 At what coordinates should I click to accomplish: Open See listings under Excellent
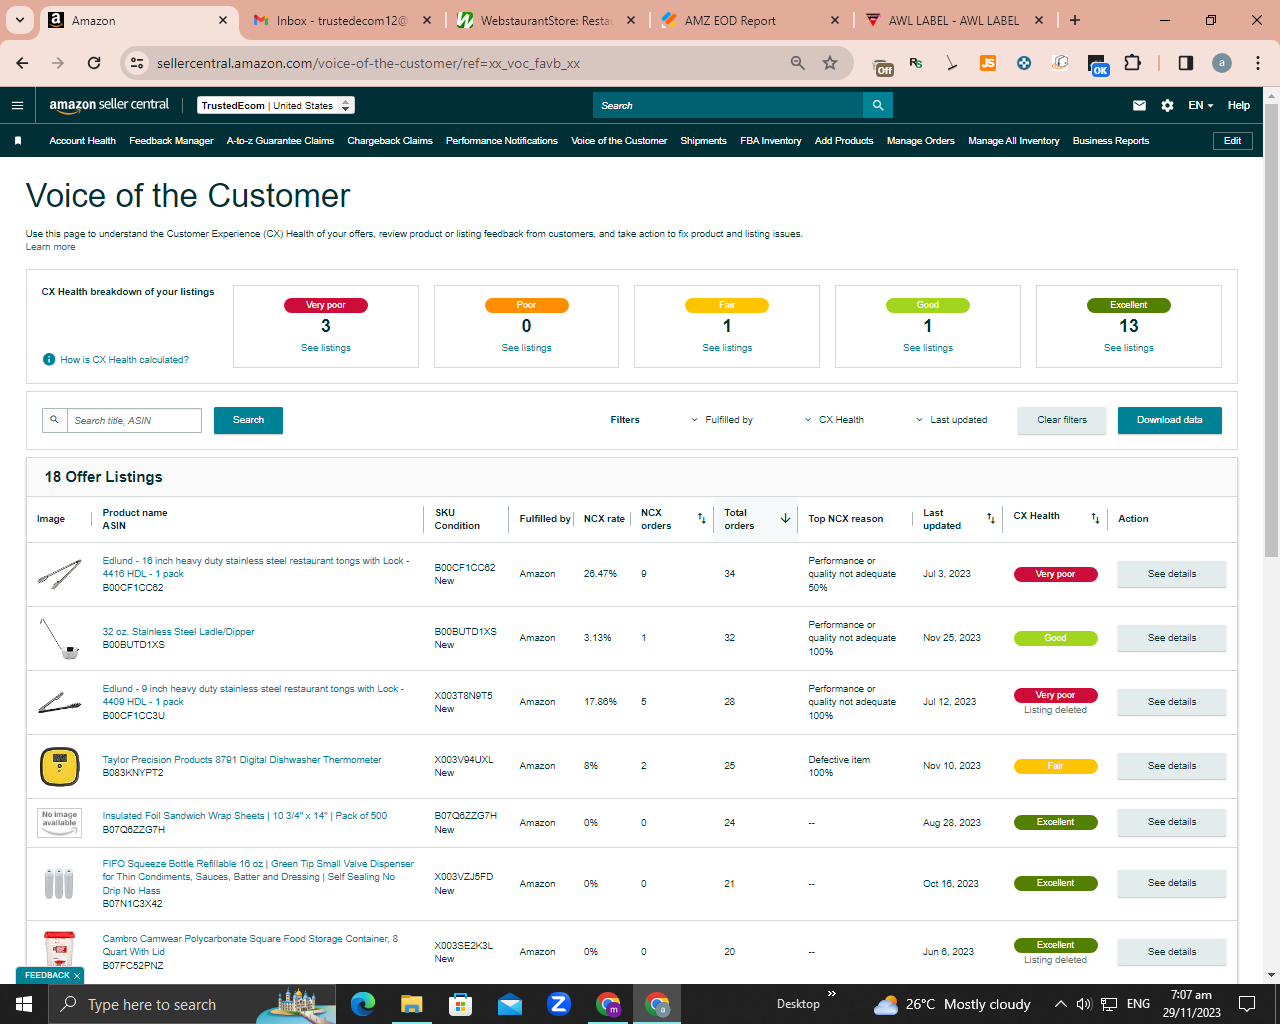pos(1129,348)
